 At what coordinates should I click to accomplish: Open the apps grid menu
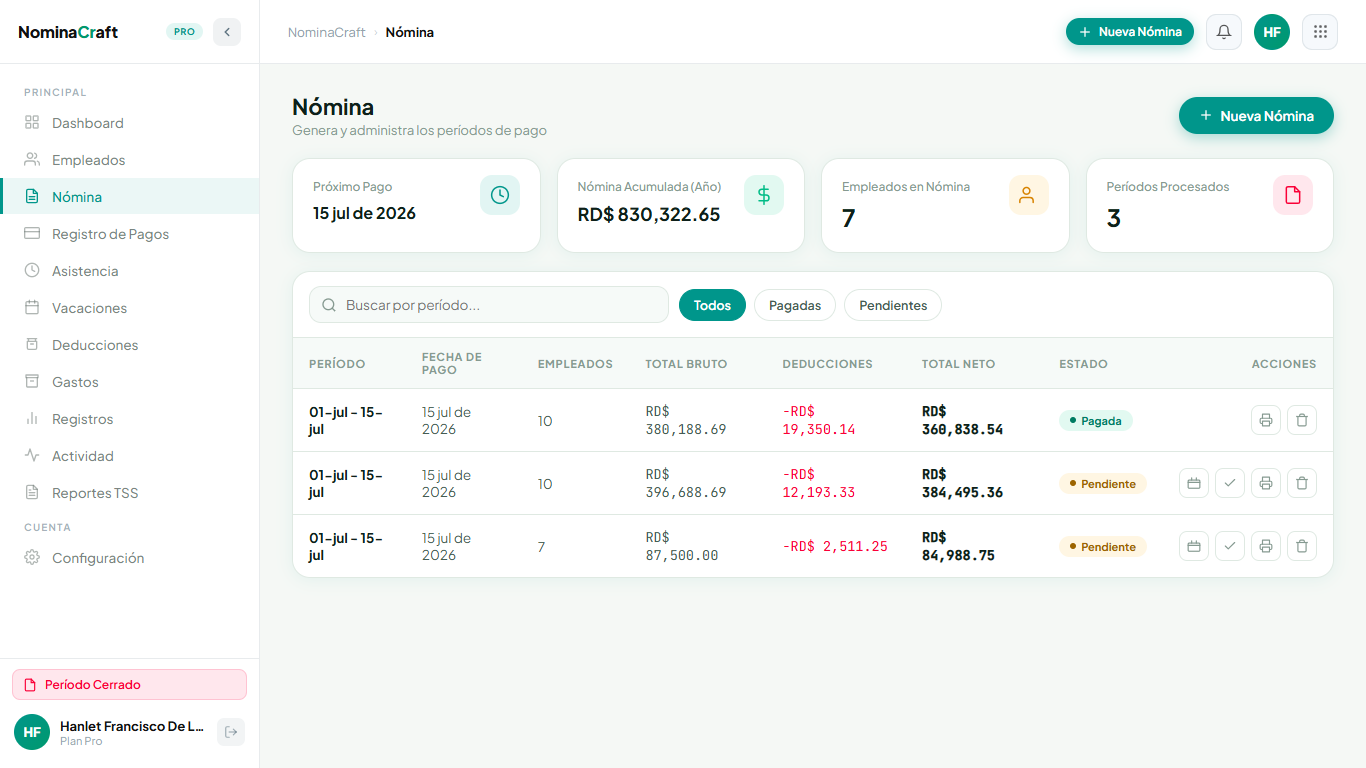1320,32
